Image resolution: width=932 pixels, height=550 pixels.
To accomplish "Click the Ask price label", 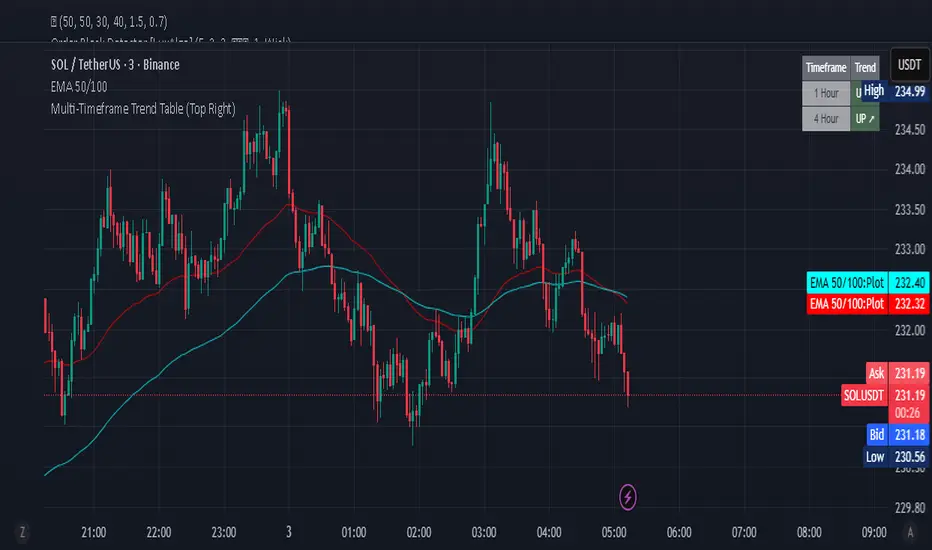I will click(x=875, y=373).
